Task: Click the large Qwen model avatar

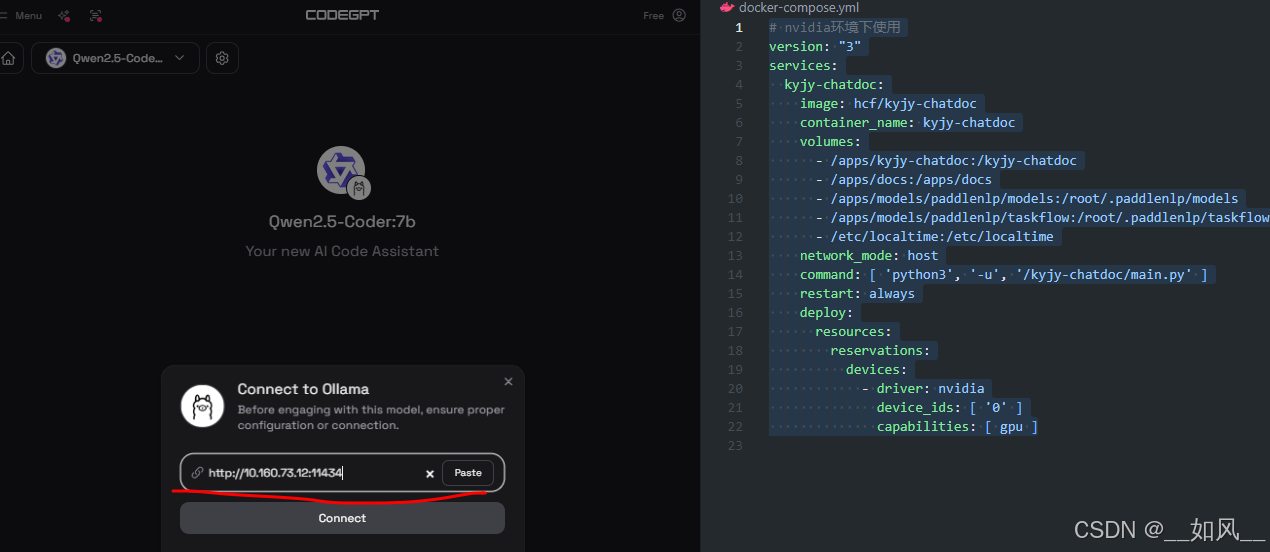Action: point(342,170)
